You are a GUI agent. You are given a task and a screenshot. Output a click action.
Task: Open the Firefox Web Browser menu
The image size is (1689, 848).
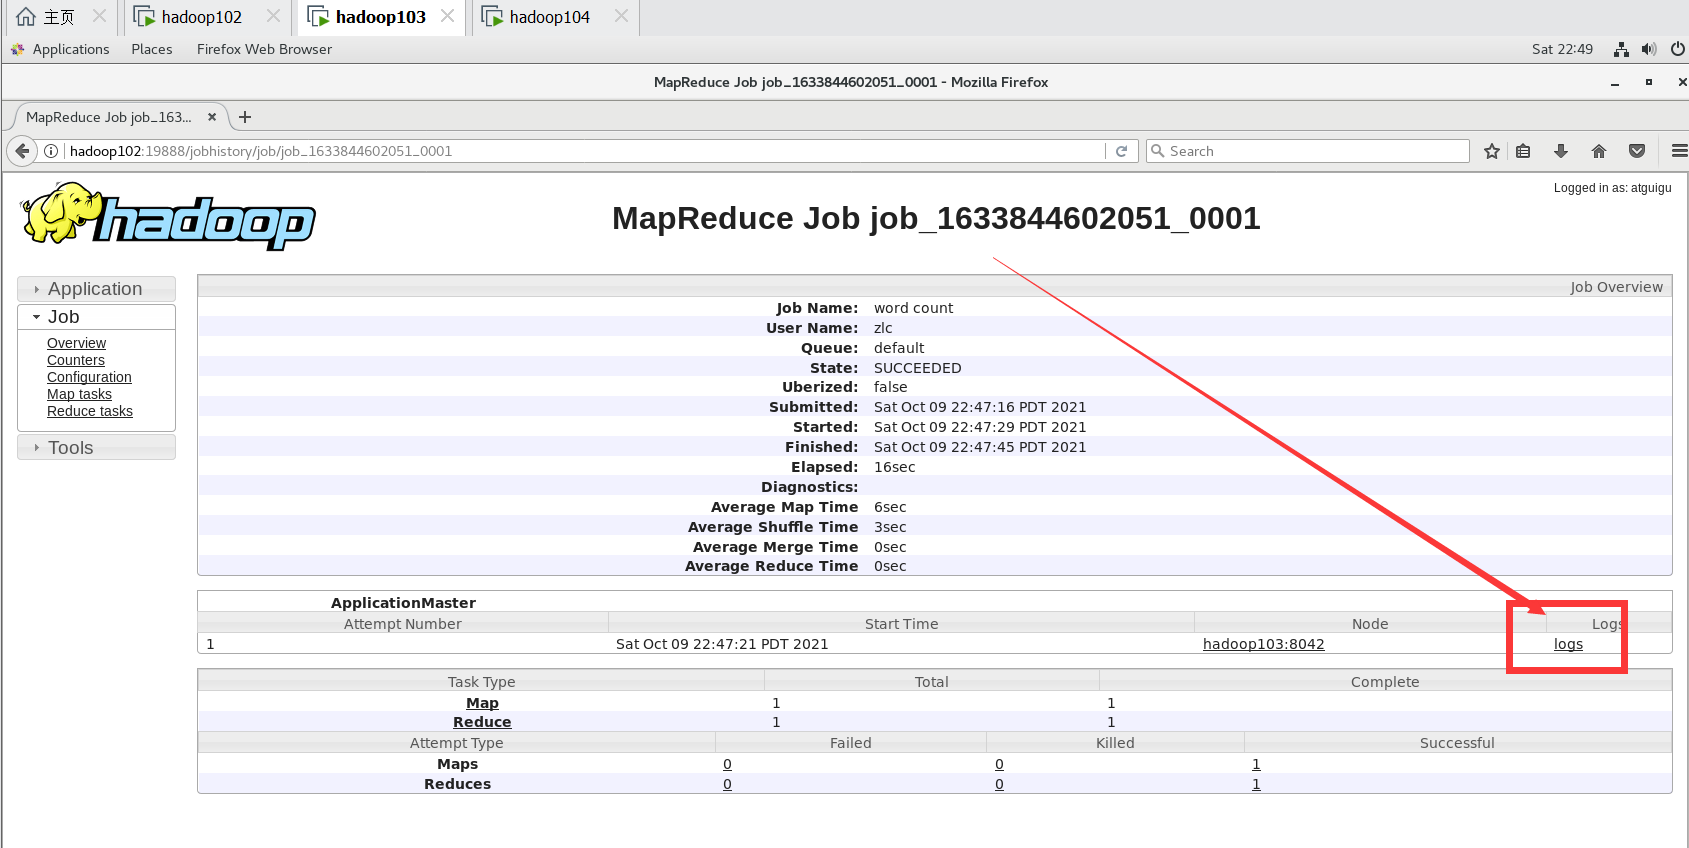[264, 49]
